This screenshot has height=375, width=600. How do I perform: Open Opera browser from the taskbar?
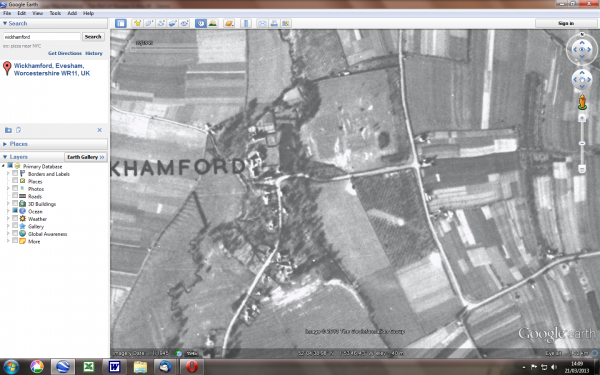pos(192,367)
